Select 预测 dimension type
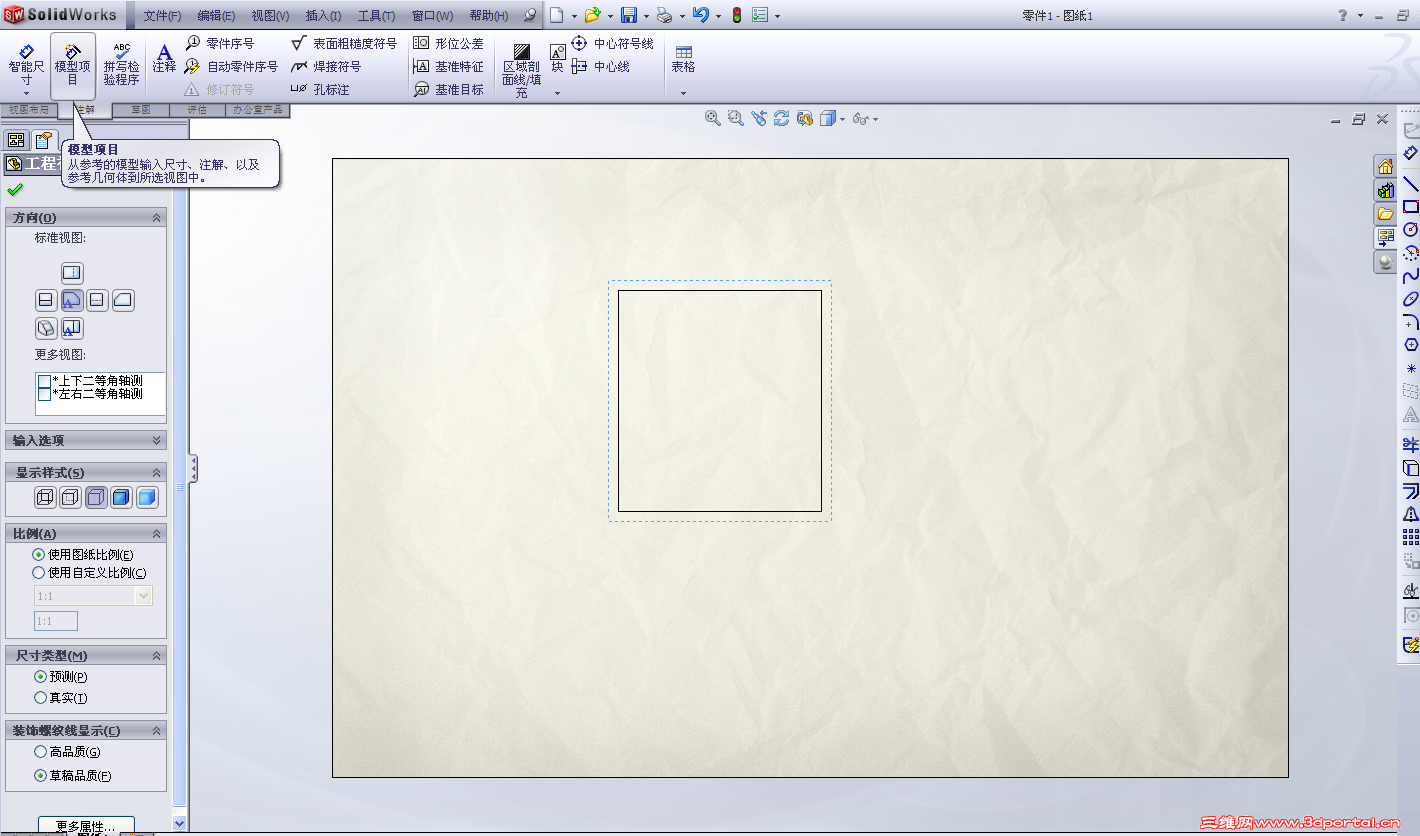The width and height of the screenshot is (1420, 836). coord(40,677)
